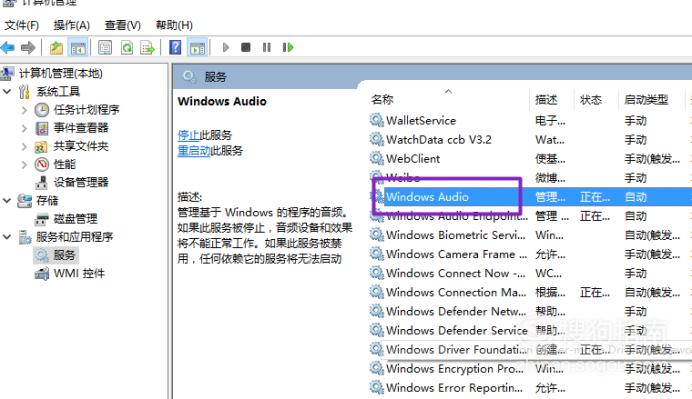Expand the 性能 node
The width and height of the screenshot is (692, 399).
pyautogui.click(x=24, y=165)
